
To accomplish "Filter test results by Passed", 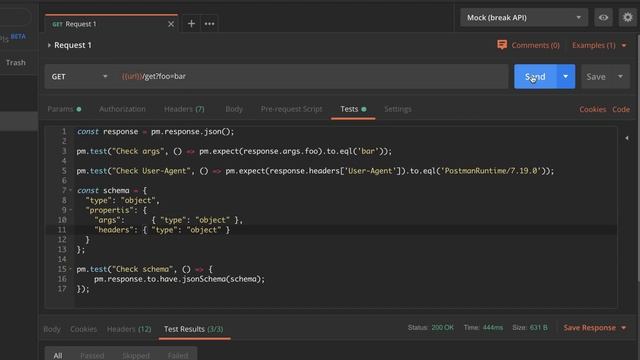I will pyautogui.click(x=92, y=355).
